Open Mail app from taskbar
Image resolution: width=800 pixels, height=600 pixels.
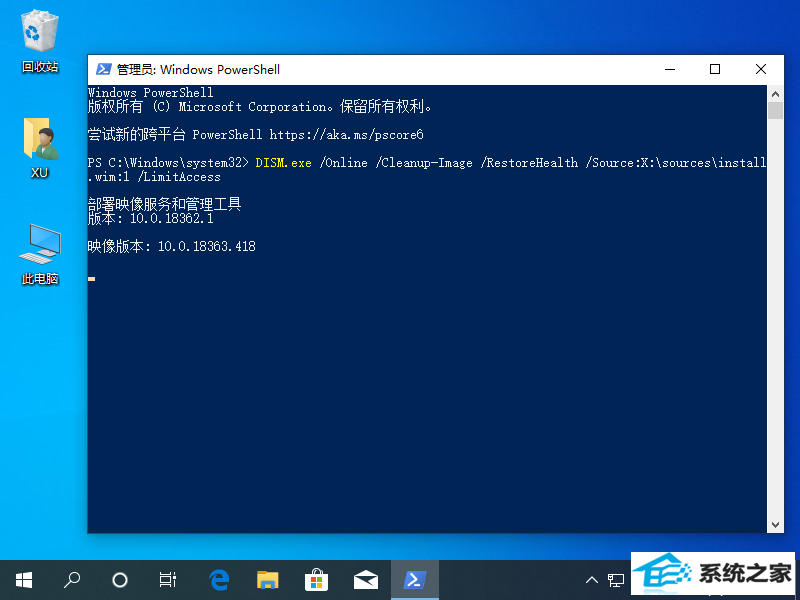366,580
